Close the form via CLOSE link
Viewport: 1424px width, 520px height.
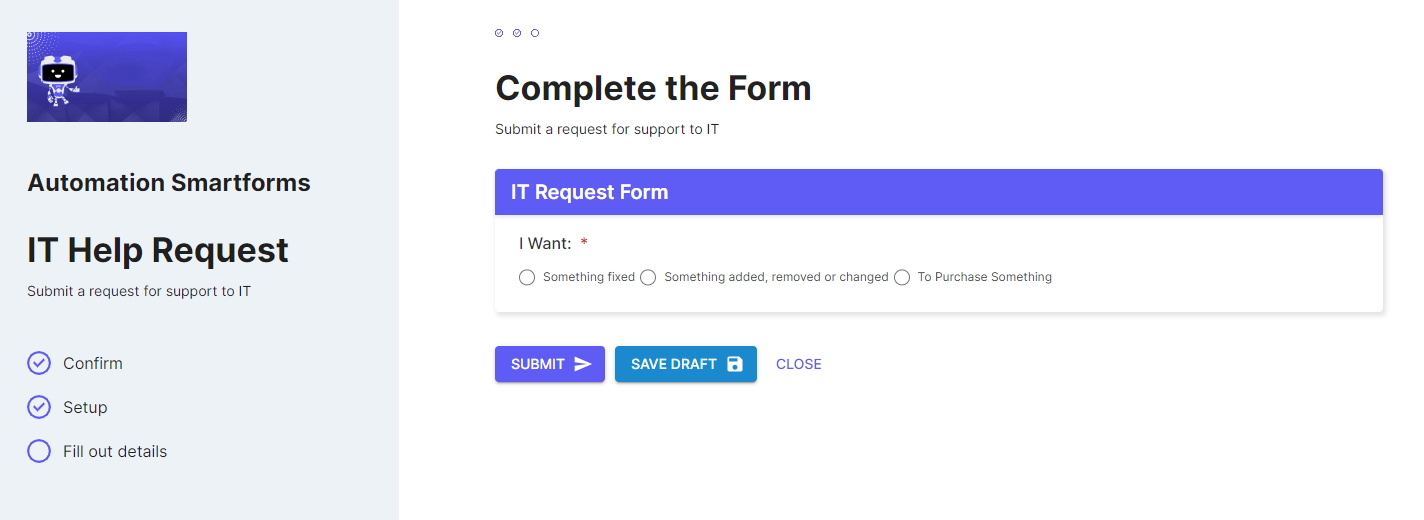[x=799, y=364]
